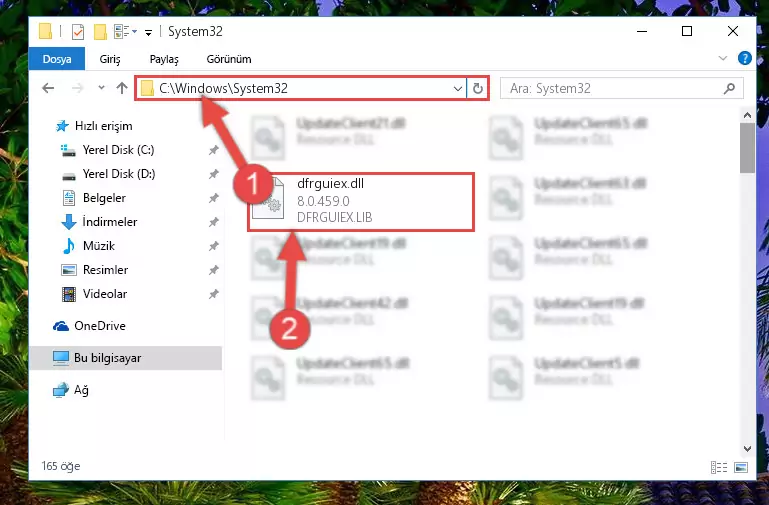
Task: Switch to large icons view in status bar
Action: [x=741, y=467]
